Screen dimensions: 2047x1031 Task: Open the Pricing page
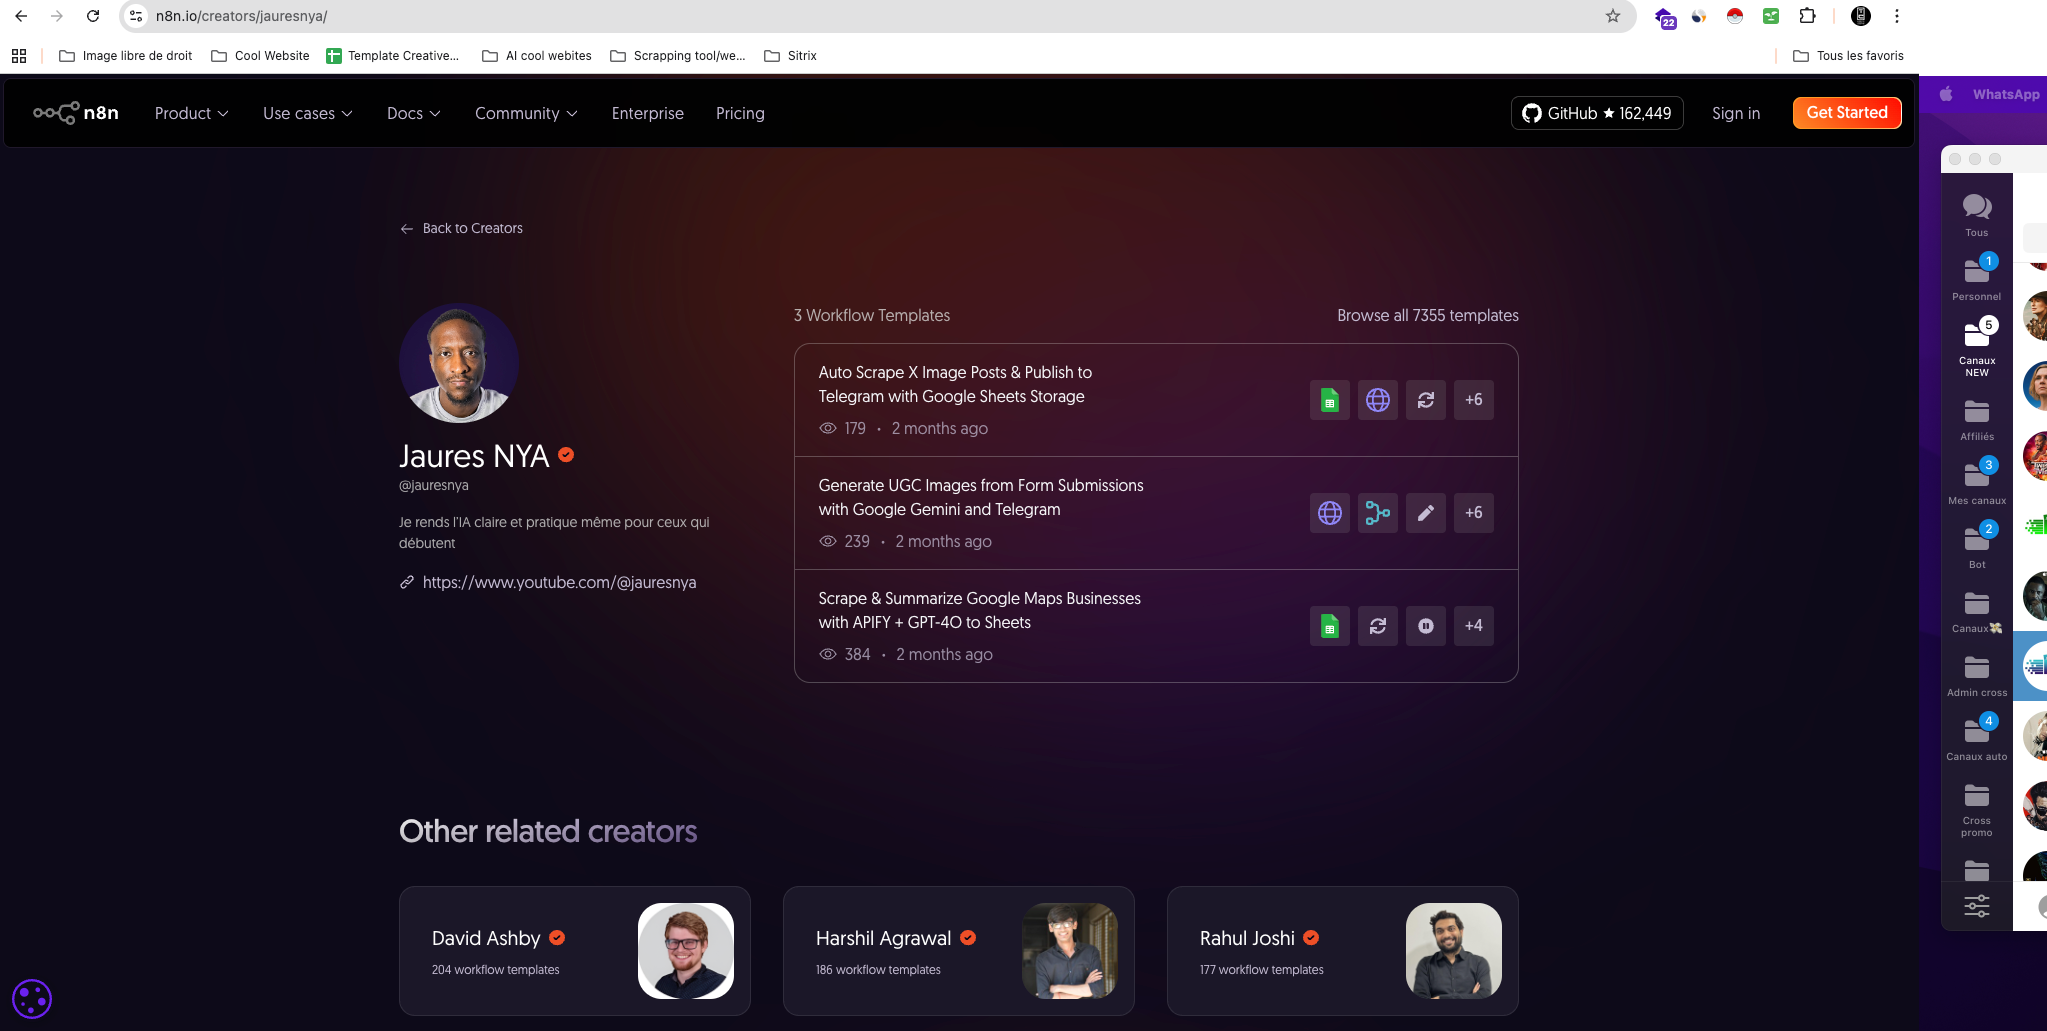pyautogui.click(x=740, y=114)
